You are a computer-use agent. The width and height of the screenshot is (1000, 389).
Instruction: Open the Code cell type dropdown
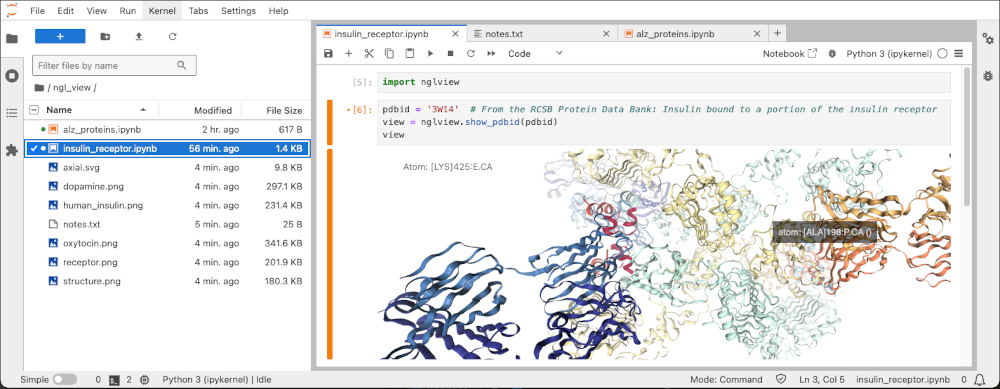click(535, 54)
